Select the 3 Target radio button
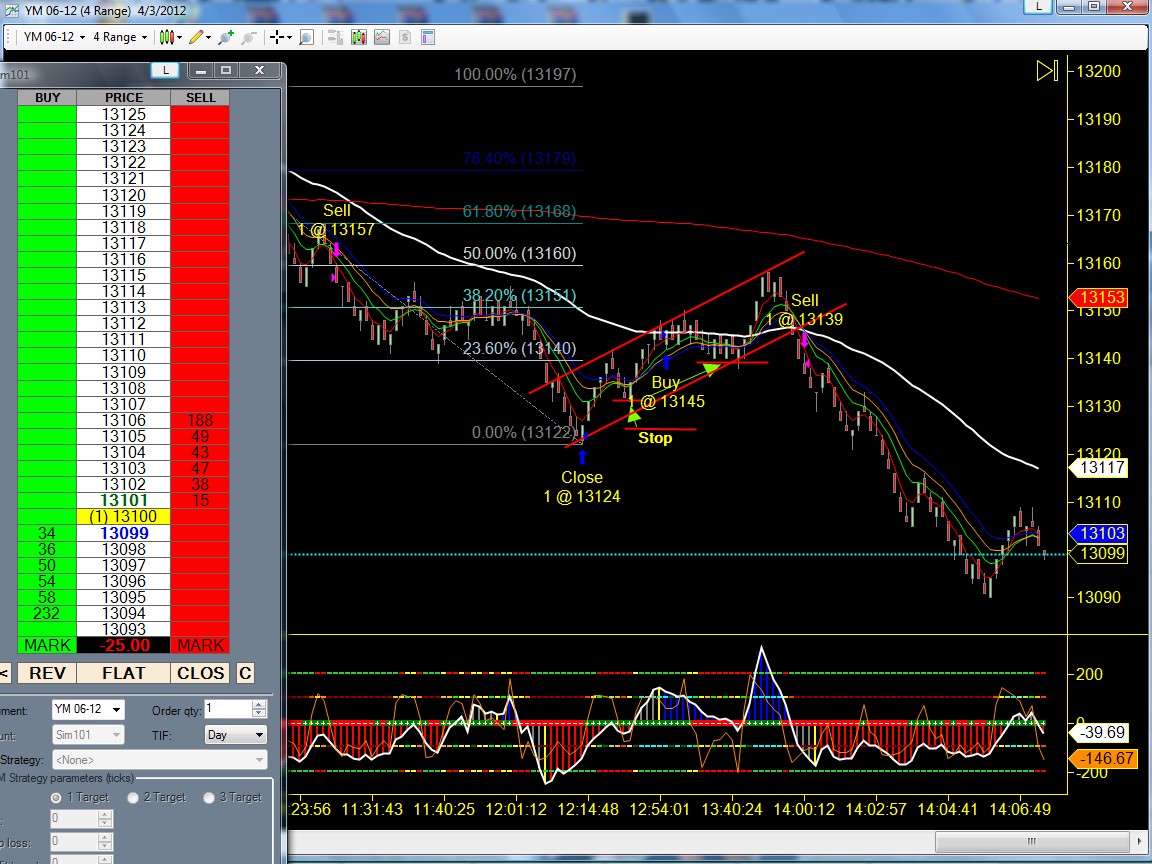Screen dimensions: 1152x864 [x=209, y=798]
